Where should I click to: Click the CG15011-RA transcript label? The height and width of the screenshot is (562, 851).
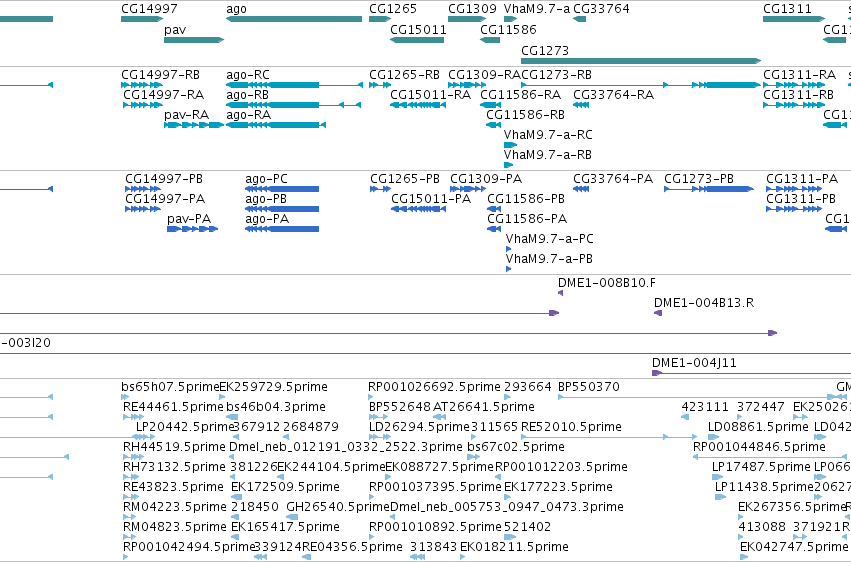(430, 94)
